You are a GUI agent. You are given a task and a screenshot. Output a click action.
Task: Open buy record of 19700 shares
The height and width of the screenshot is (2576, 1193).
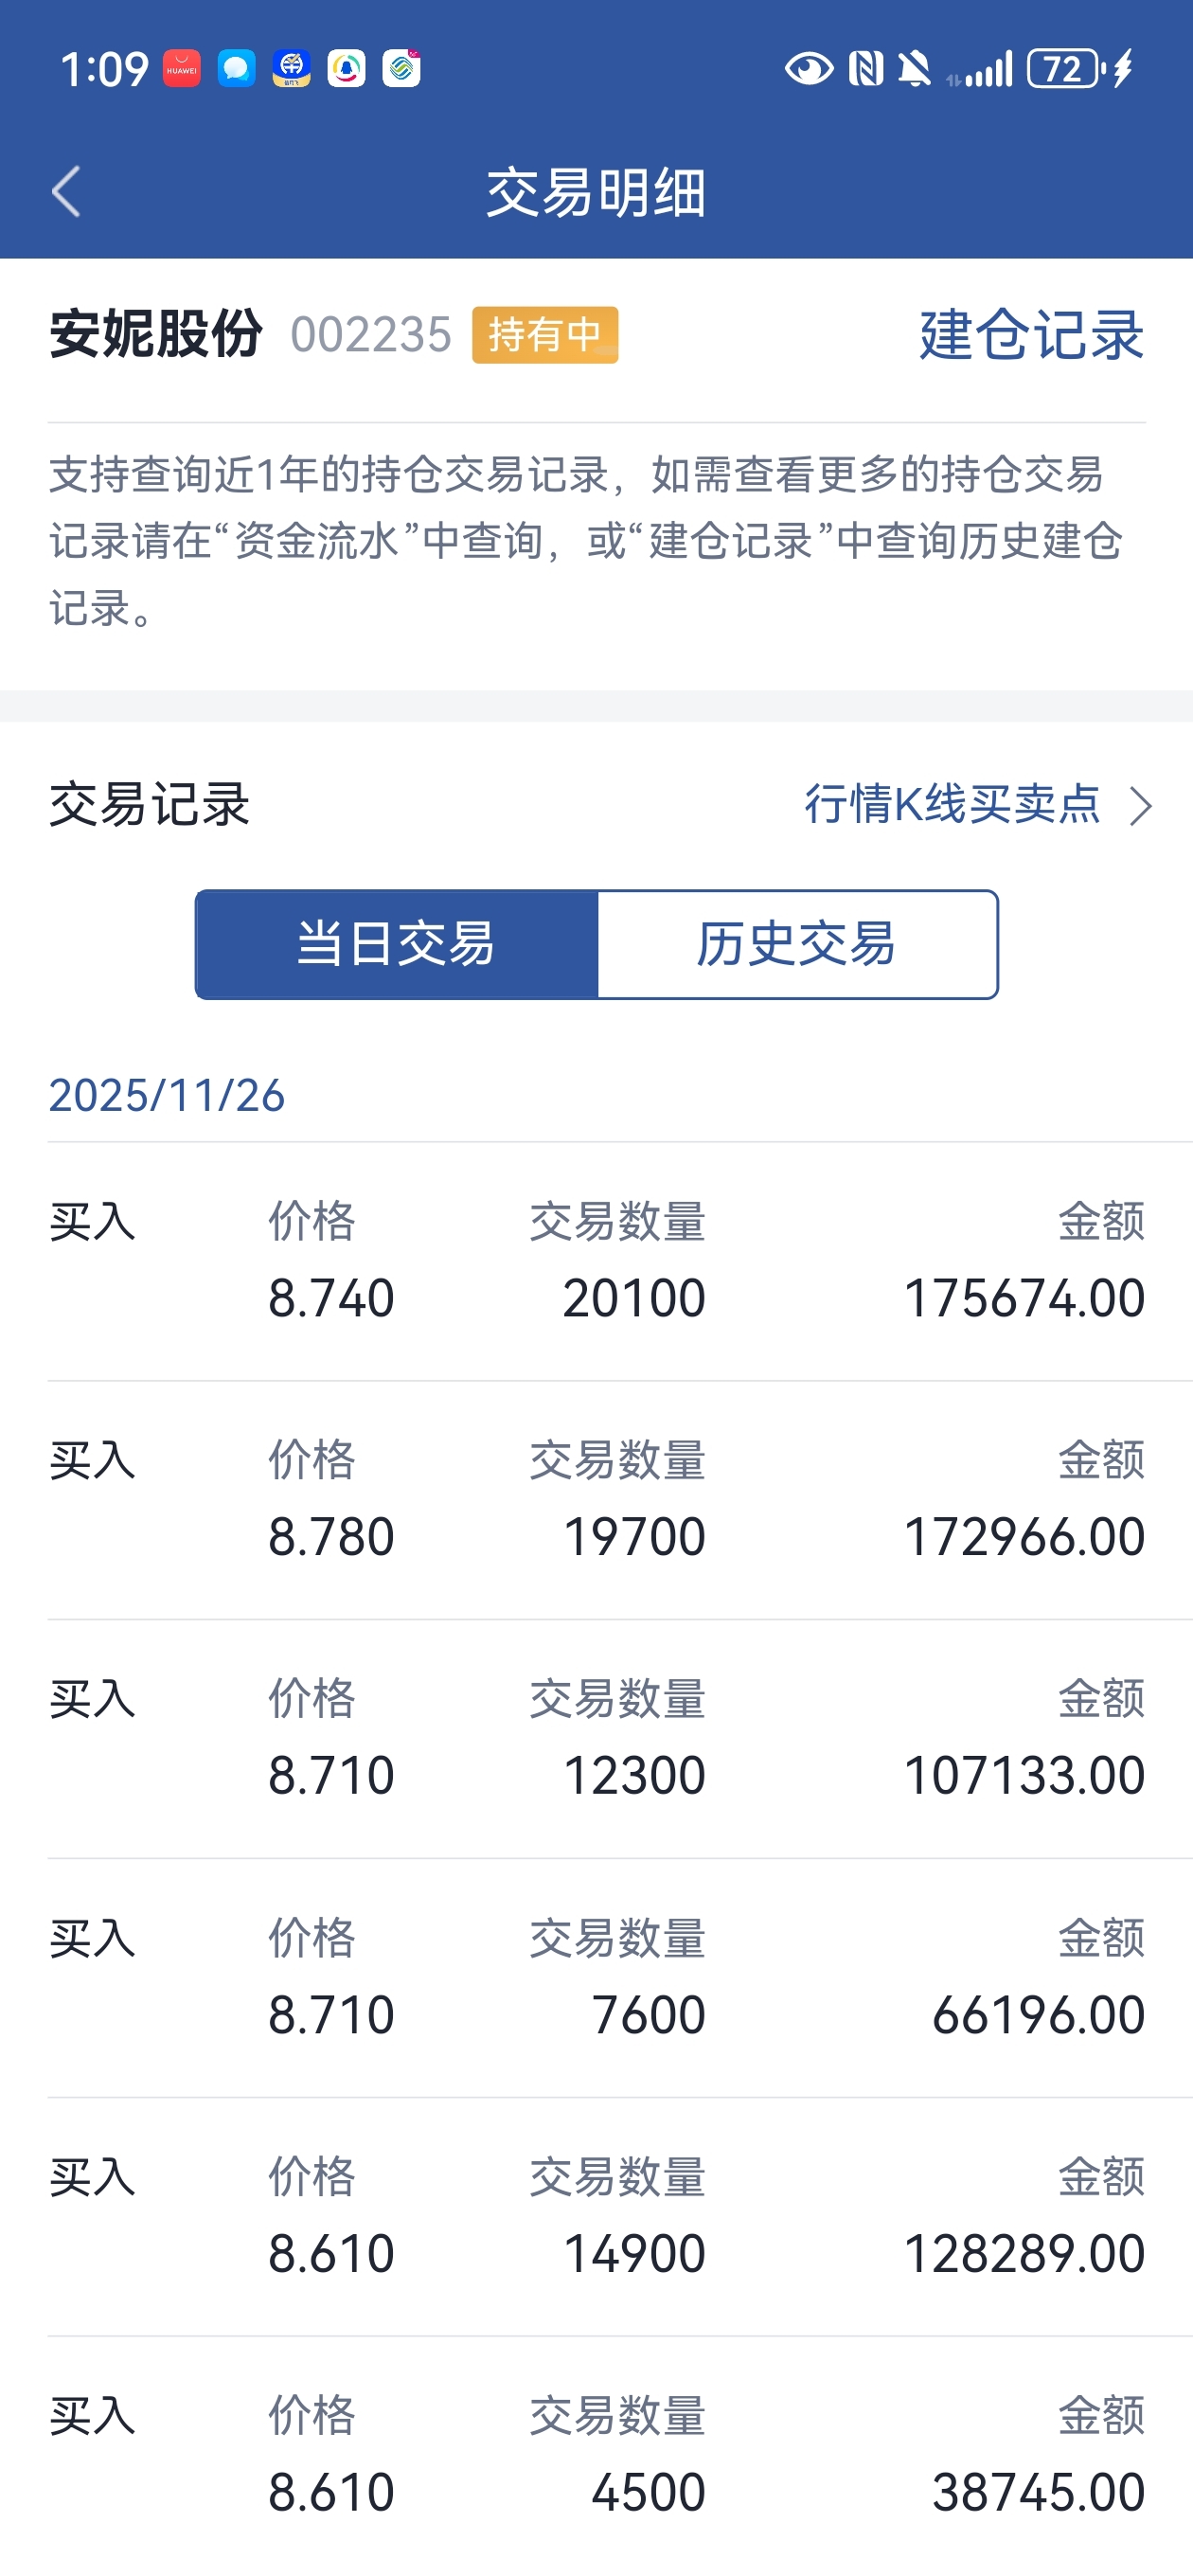[620, 1500]
